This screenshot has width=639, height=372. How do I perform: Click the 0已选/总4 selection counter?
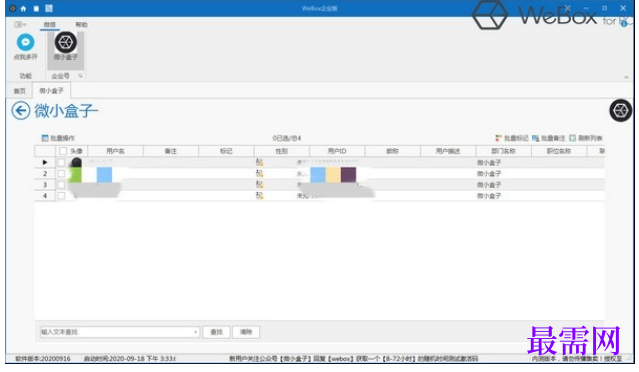click(286, 139)
